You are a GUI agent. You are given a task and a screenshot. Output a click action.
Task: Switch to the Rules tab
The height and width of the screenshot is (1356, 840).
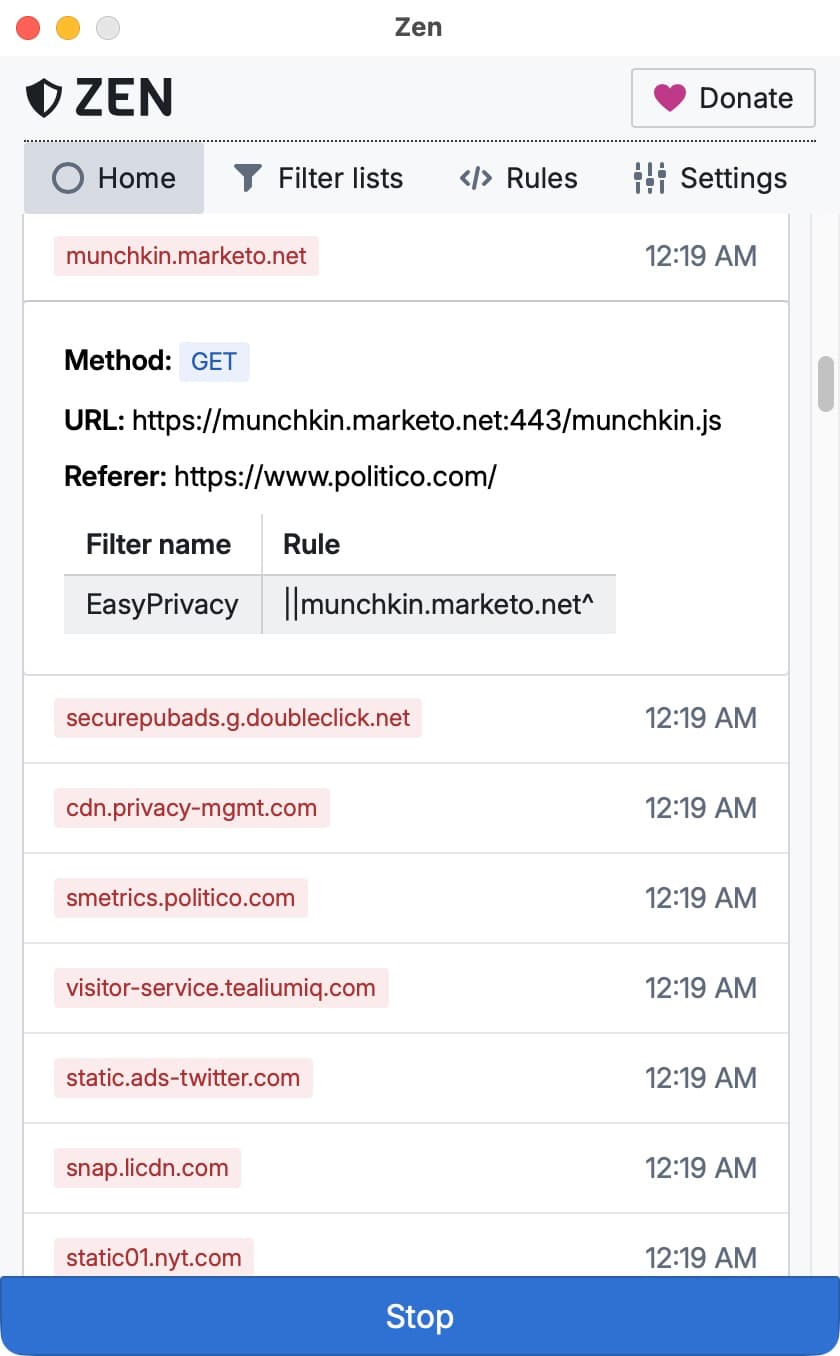[x=518, y=179]
